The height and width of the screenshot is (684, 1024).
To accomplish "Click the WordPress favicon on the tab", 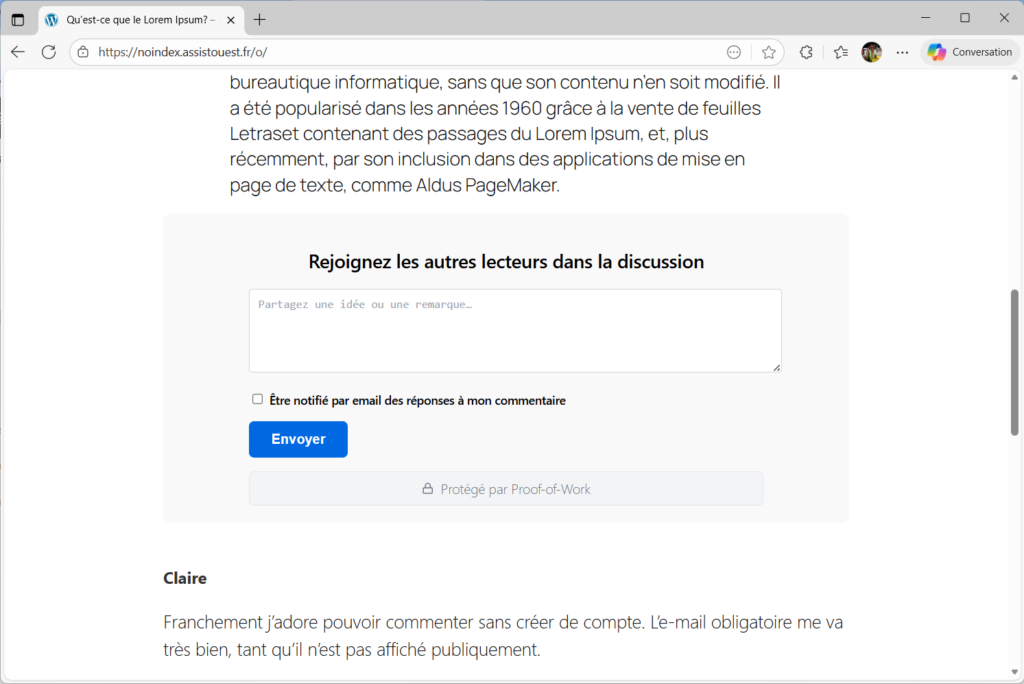I will click(x=50, y=19).
